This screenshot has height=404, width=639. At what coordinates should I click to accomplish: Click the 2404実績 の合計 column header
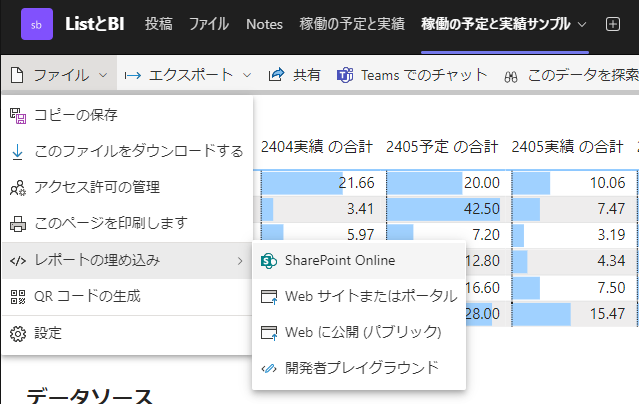317,147
